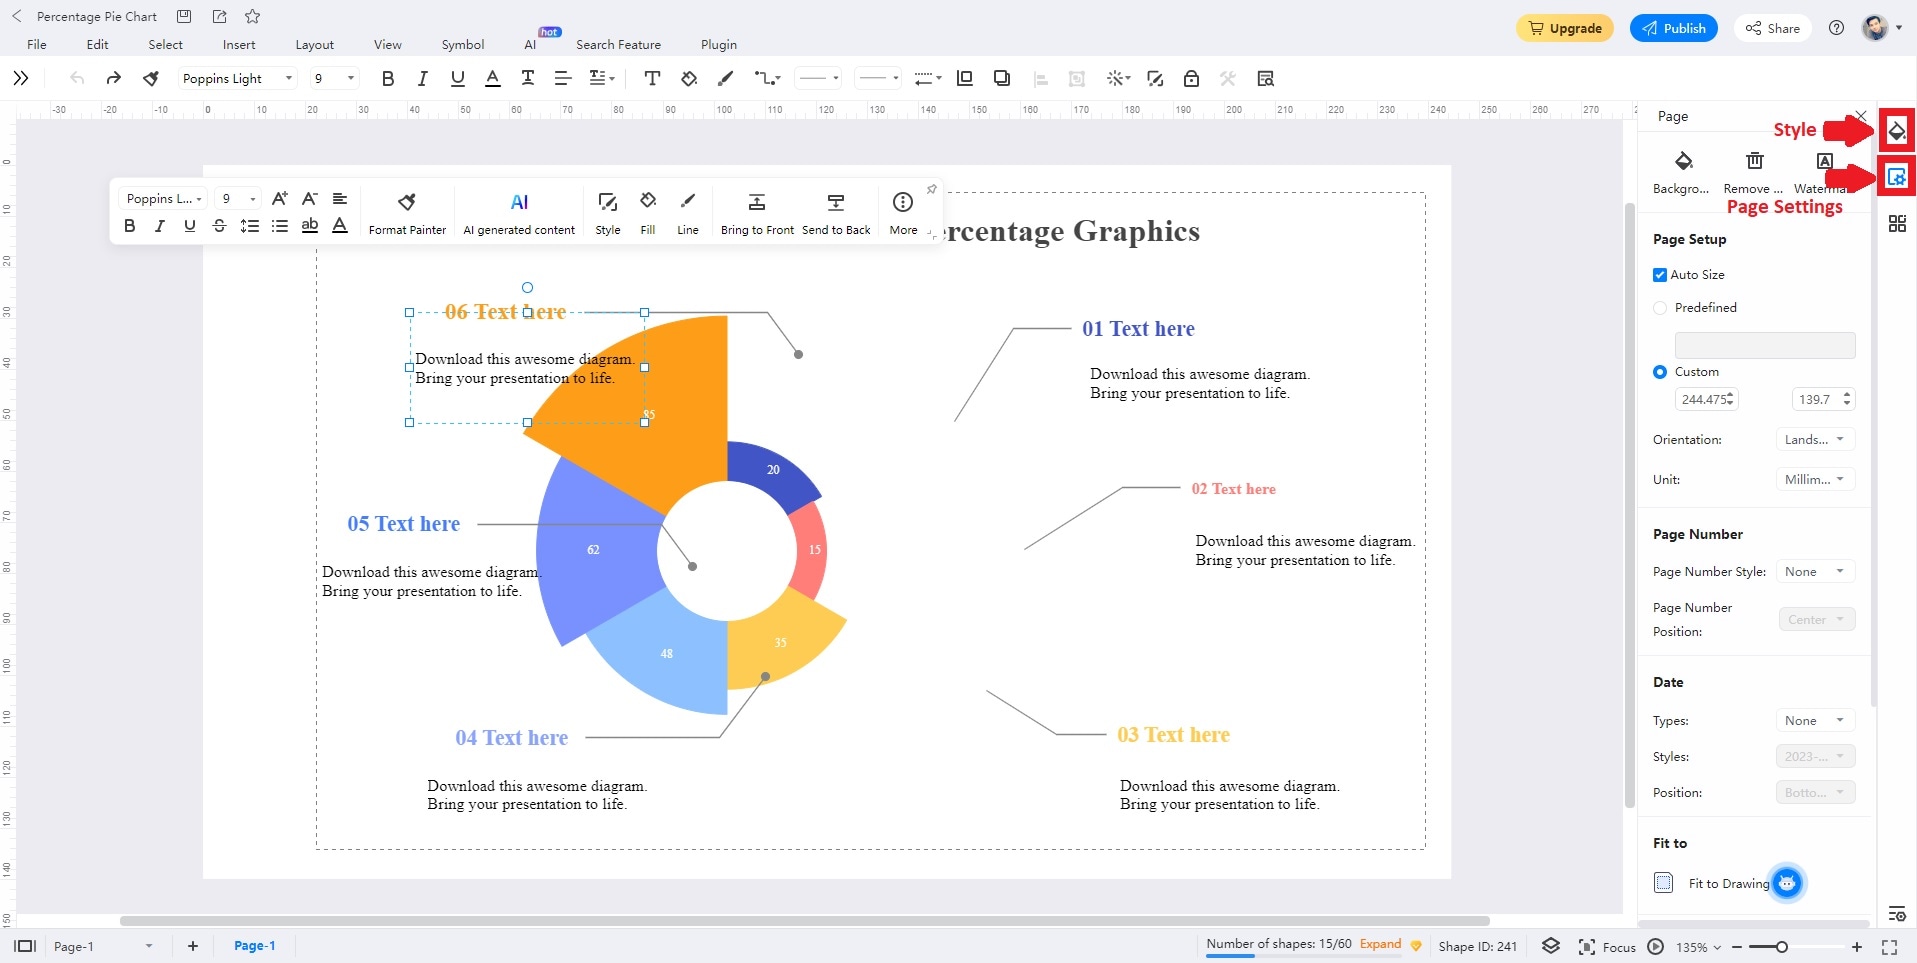Click Background icon in Page panel
The image size is (1917, 963).
point(1682,172)
